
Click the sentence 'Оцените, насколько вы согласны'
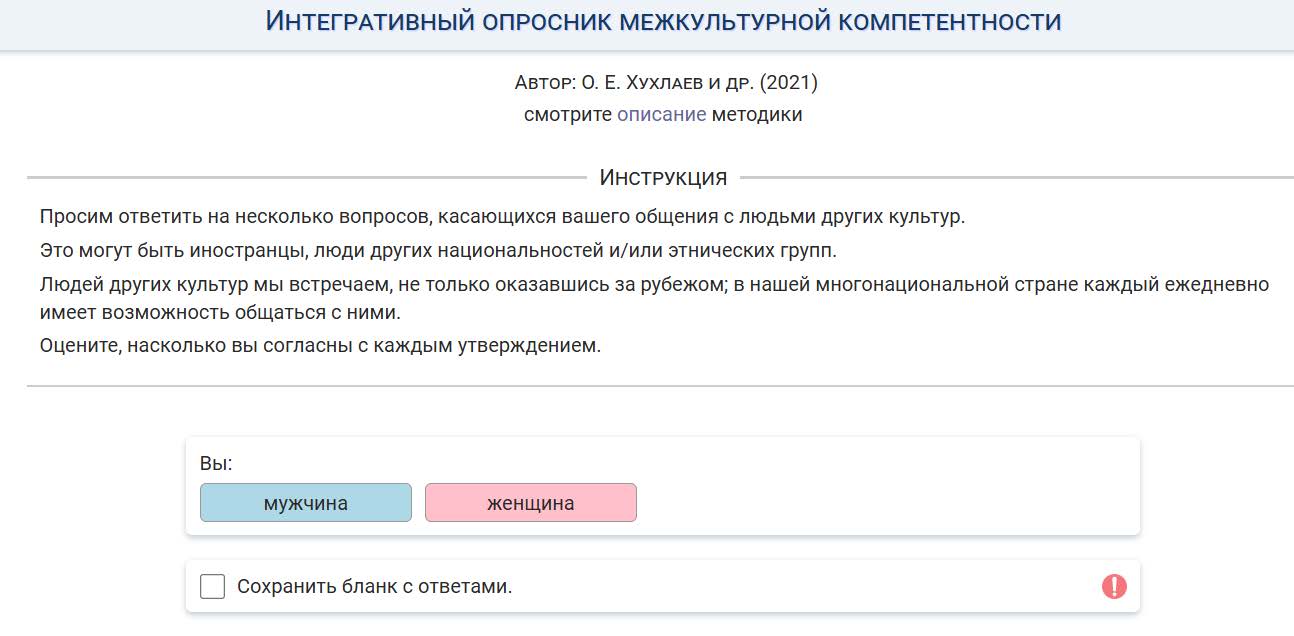click(320, 346)
